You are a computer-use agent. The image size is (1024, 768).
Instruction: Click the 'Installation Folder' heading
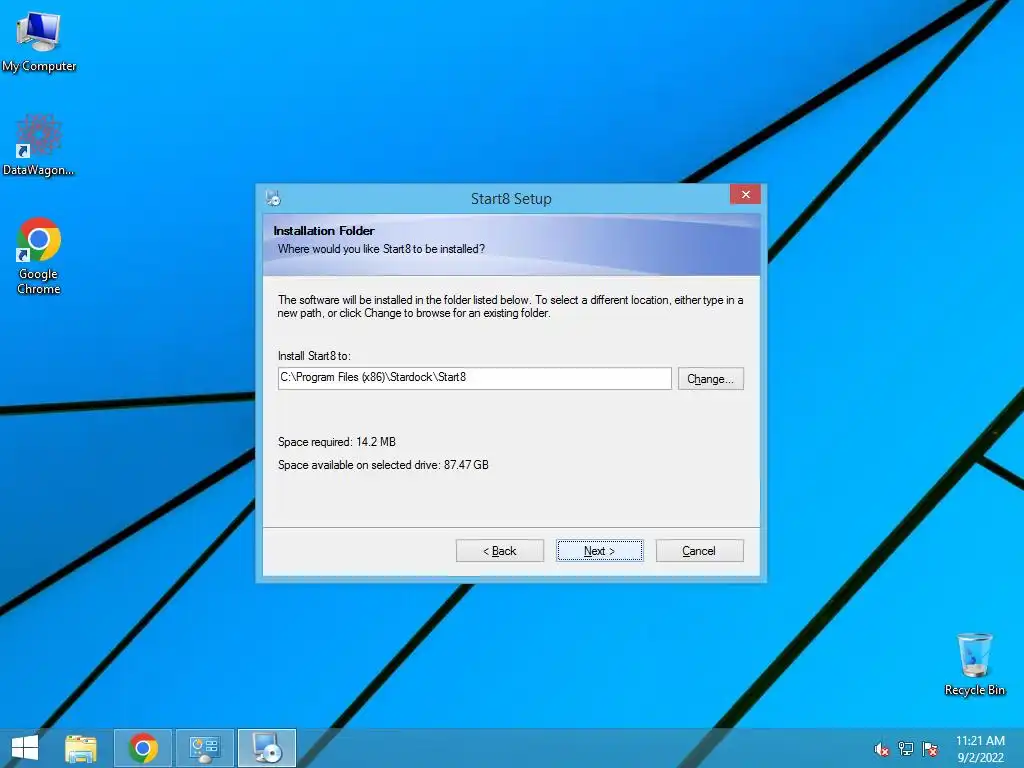324,231
